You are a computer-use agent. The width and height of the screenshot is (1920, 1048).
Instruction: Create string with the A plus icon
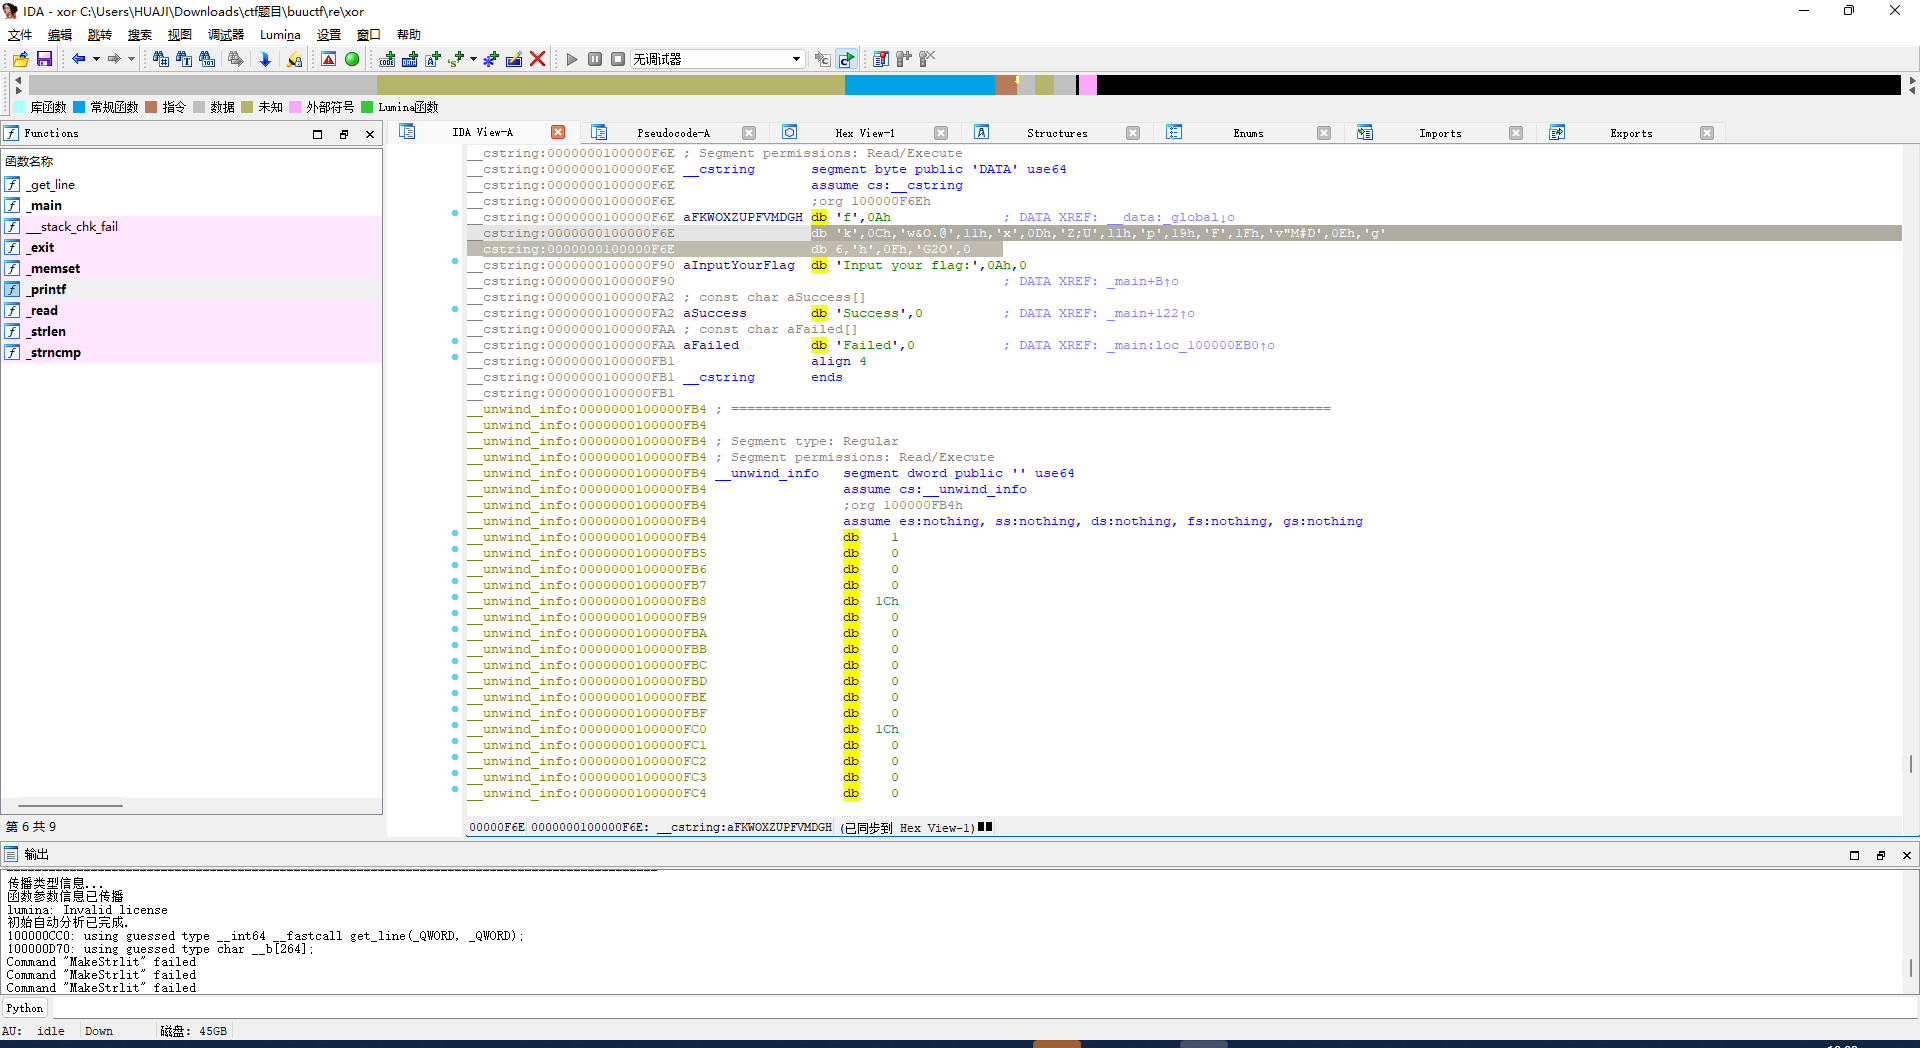[x=433, y=59]
